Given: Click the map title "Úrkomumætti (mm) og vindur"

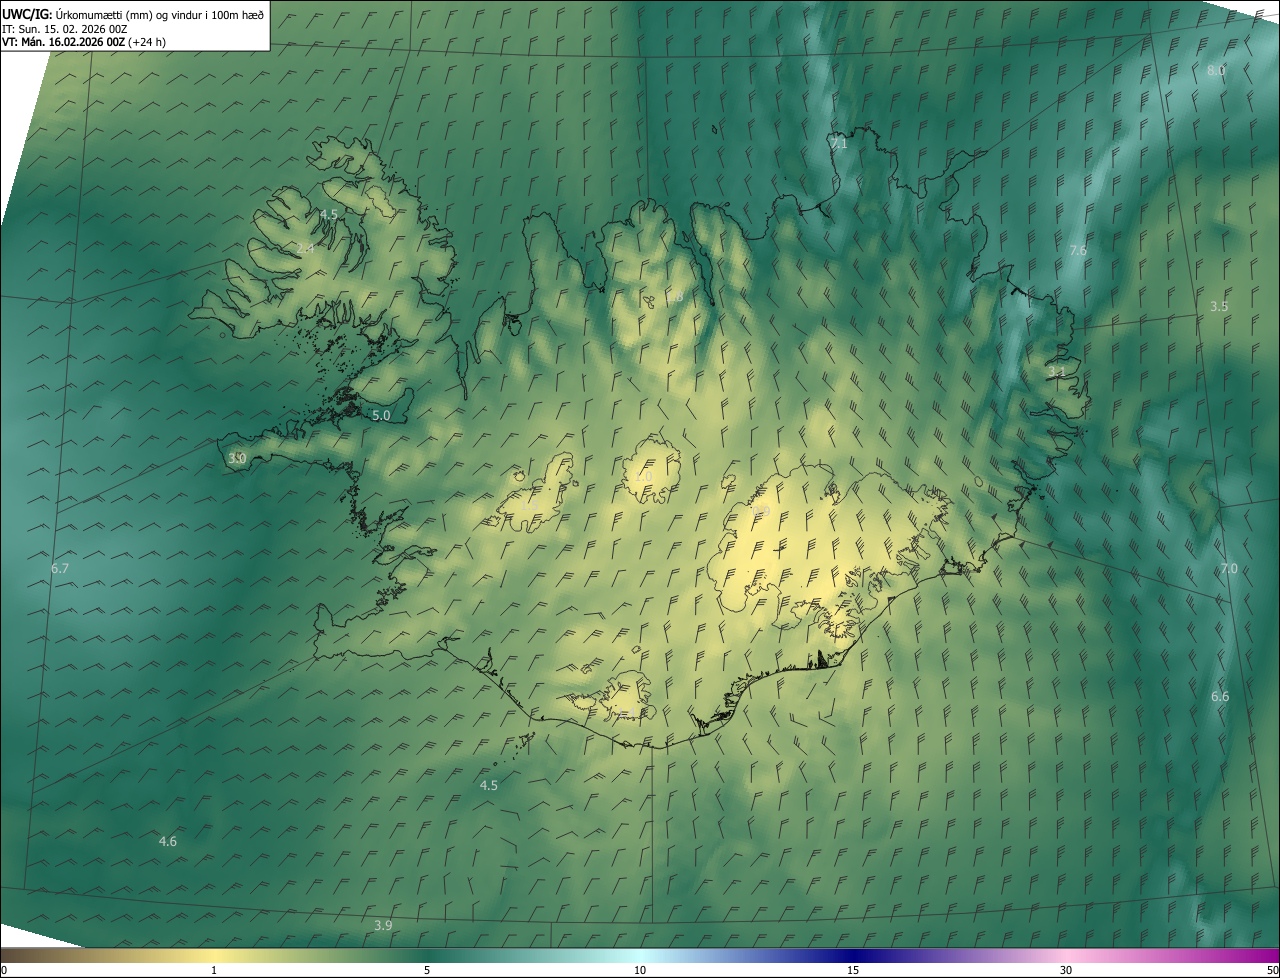Looking at the screenshot, I should coord(131,14).
